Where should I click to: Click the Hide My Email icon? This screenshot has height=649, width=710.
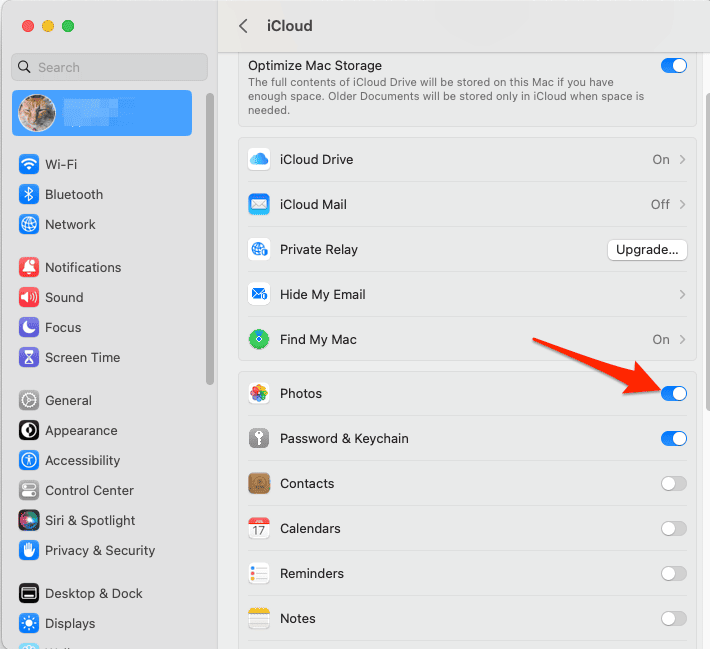pos(259,294)
